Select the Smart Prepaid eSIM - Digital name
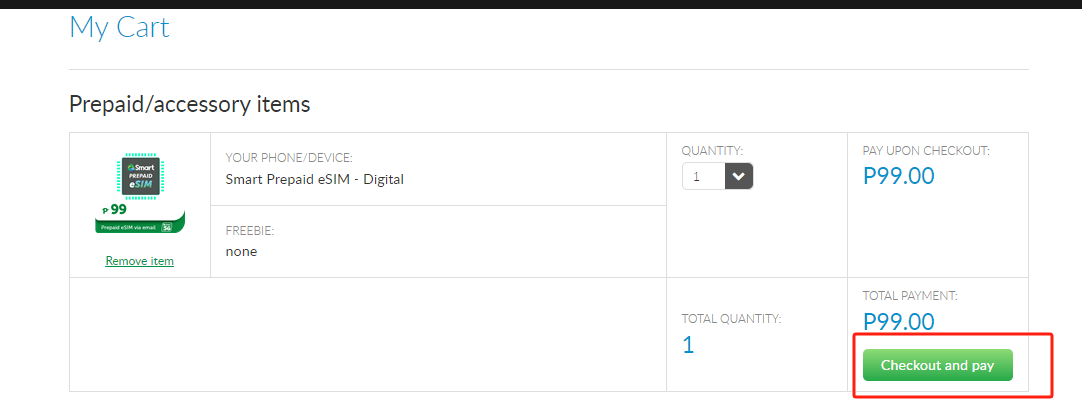 314,180
